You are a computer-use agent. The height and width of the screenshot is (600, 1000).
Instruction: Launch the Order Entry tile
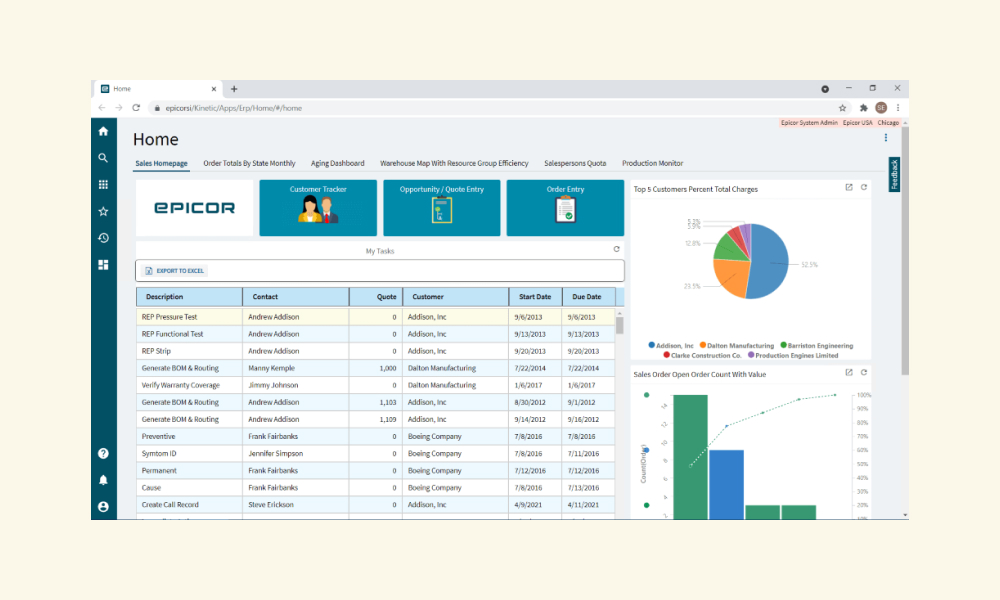click(x=565, y=208)
